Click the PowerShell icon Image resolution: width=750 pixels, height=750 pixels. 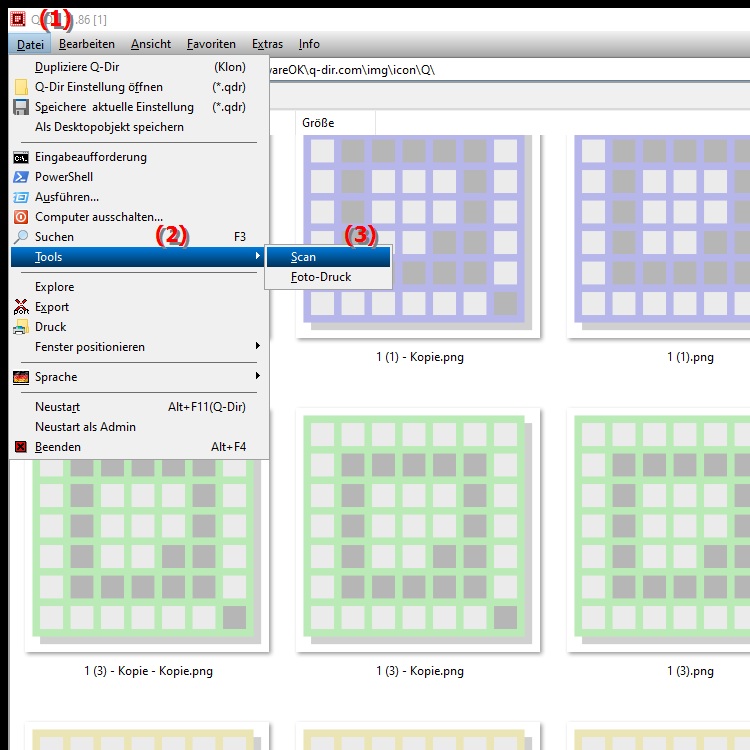(21, 177)
